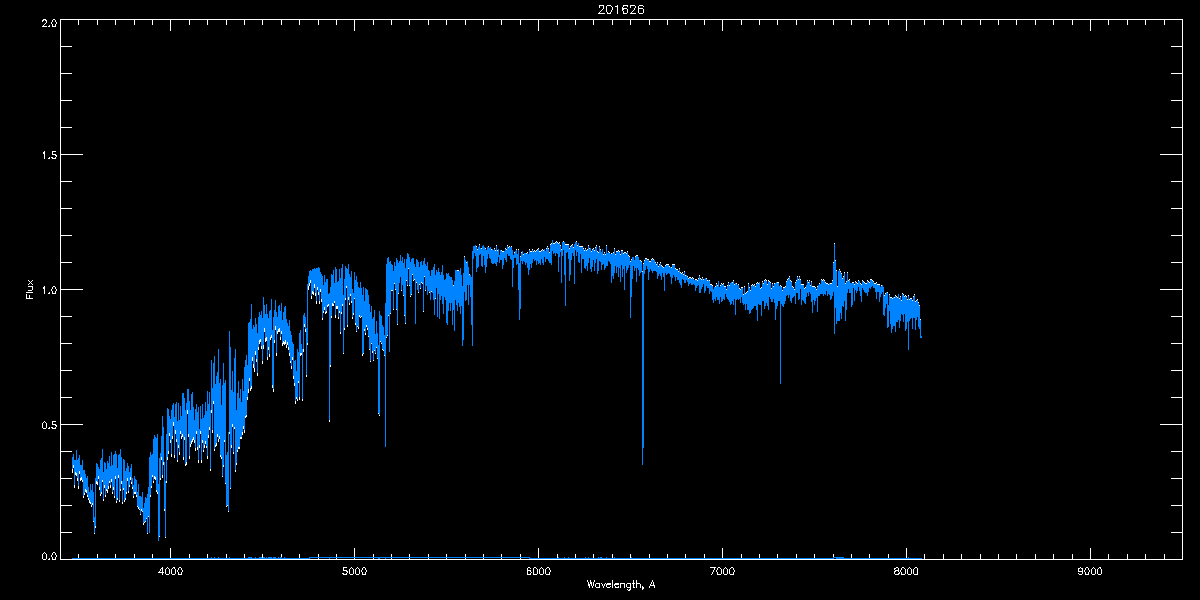Click the absorption line bottom near 5170

pos(385,444)
